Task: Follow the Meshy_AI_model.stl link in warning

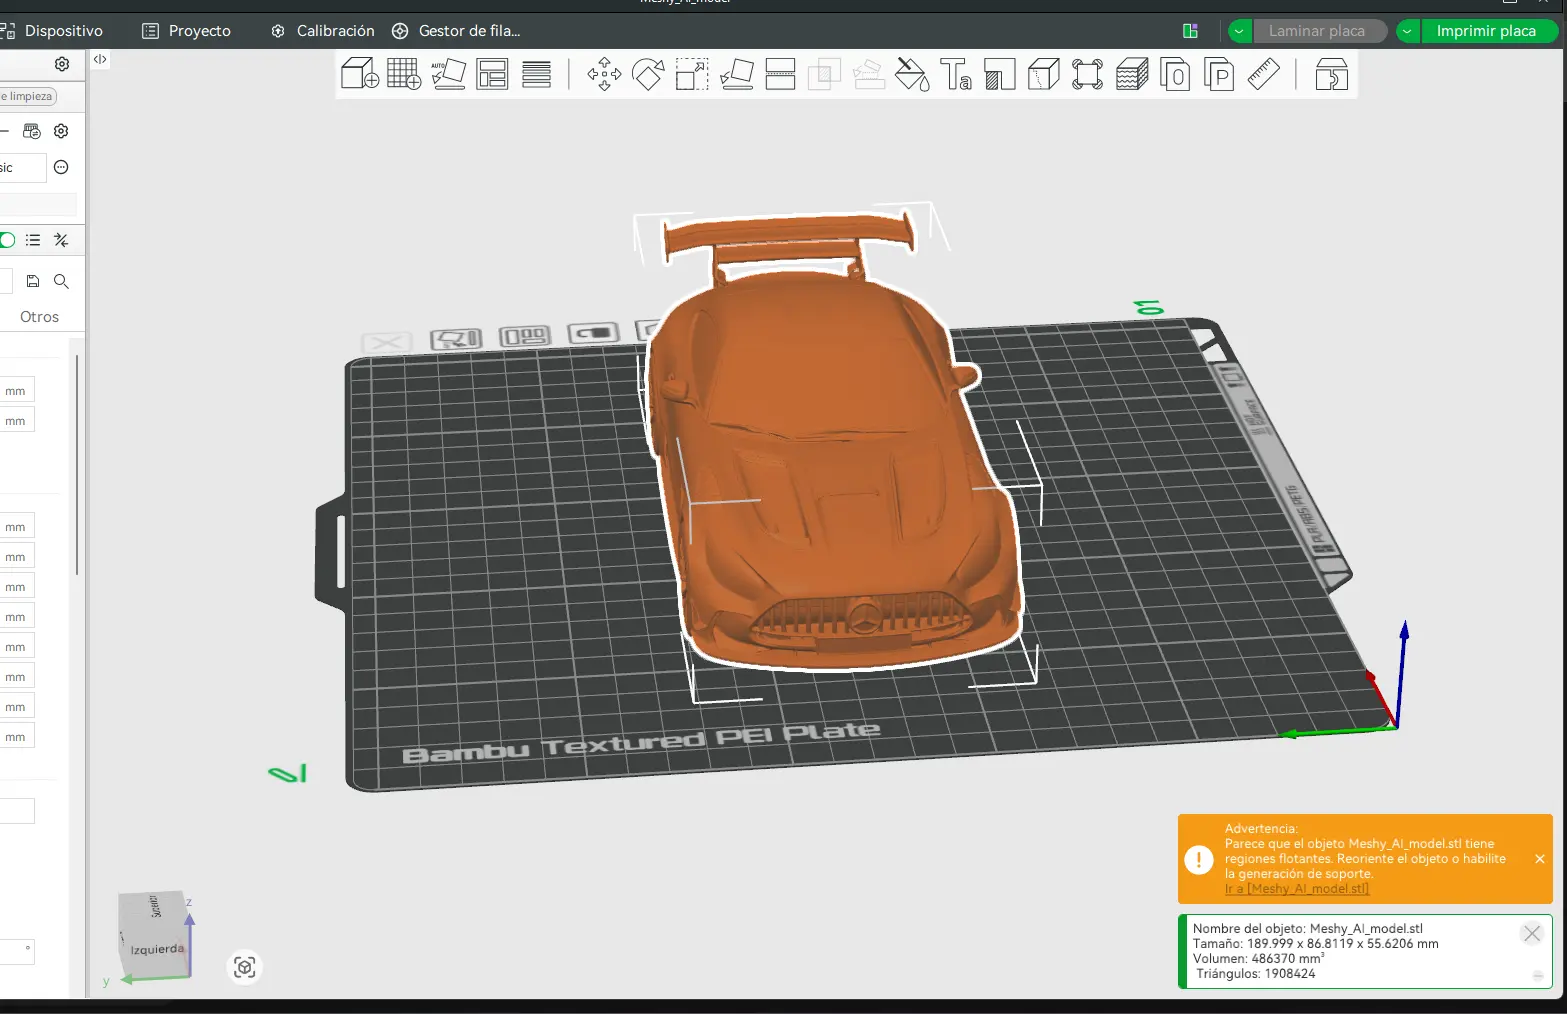Action: pyautogui.click(x=1297, y=889)
